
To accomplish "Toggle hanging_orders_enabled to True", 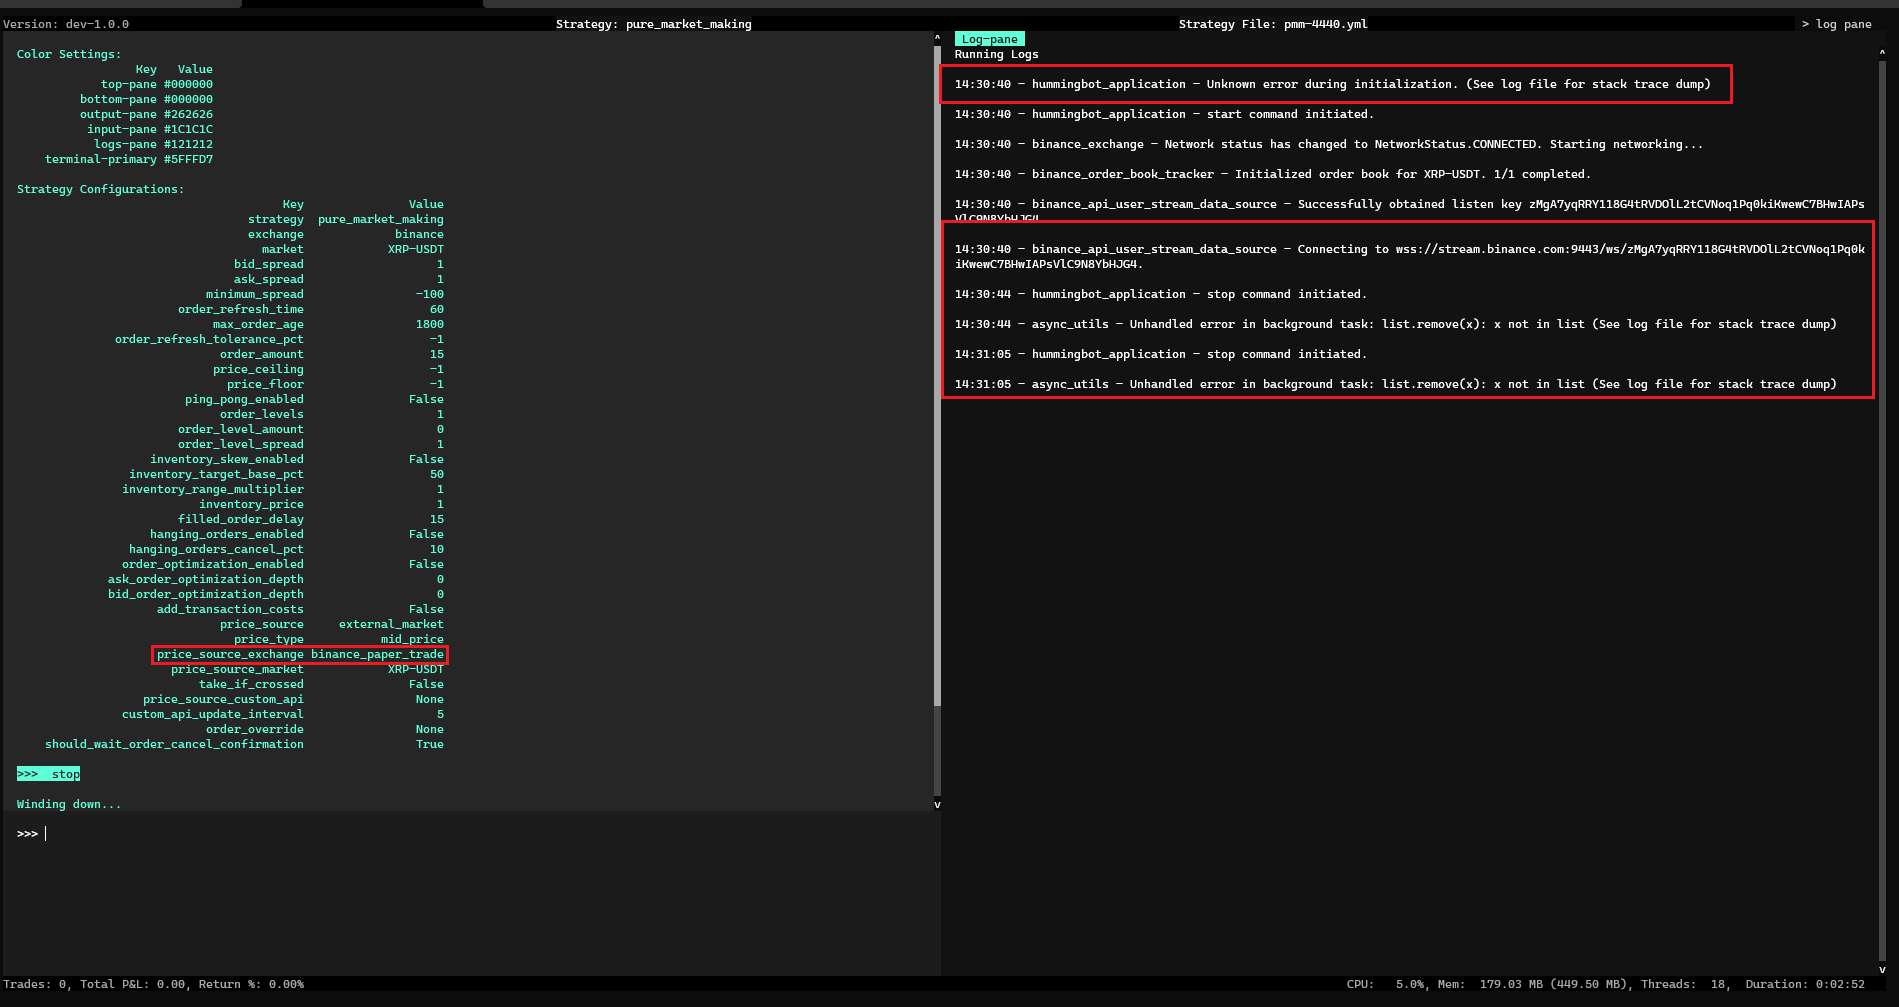I will (426, 533).
